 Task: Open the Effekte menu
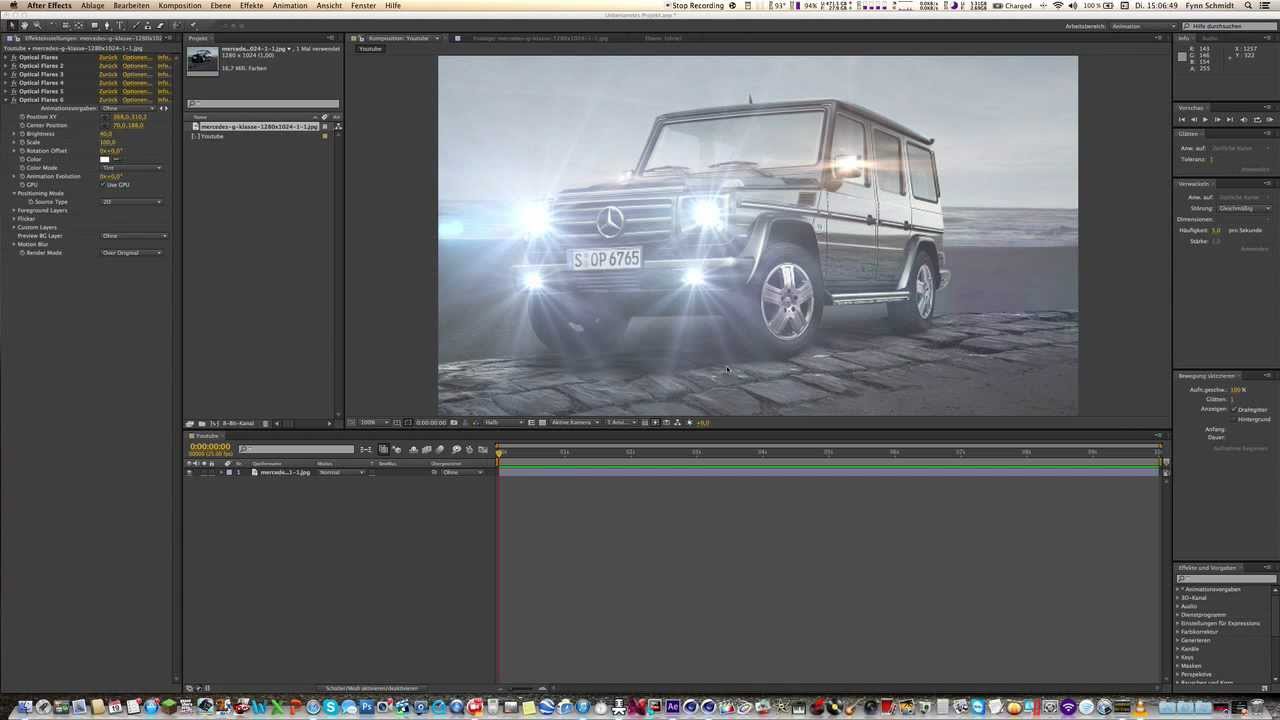(252, 6)
